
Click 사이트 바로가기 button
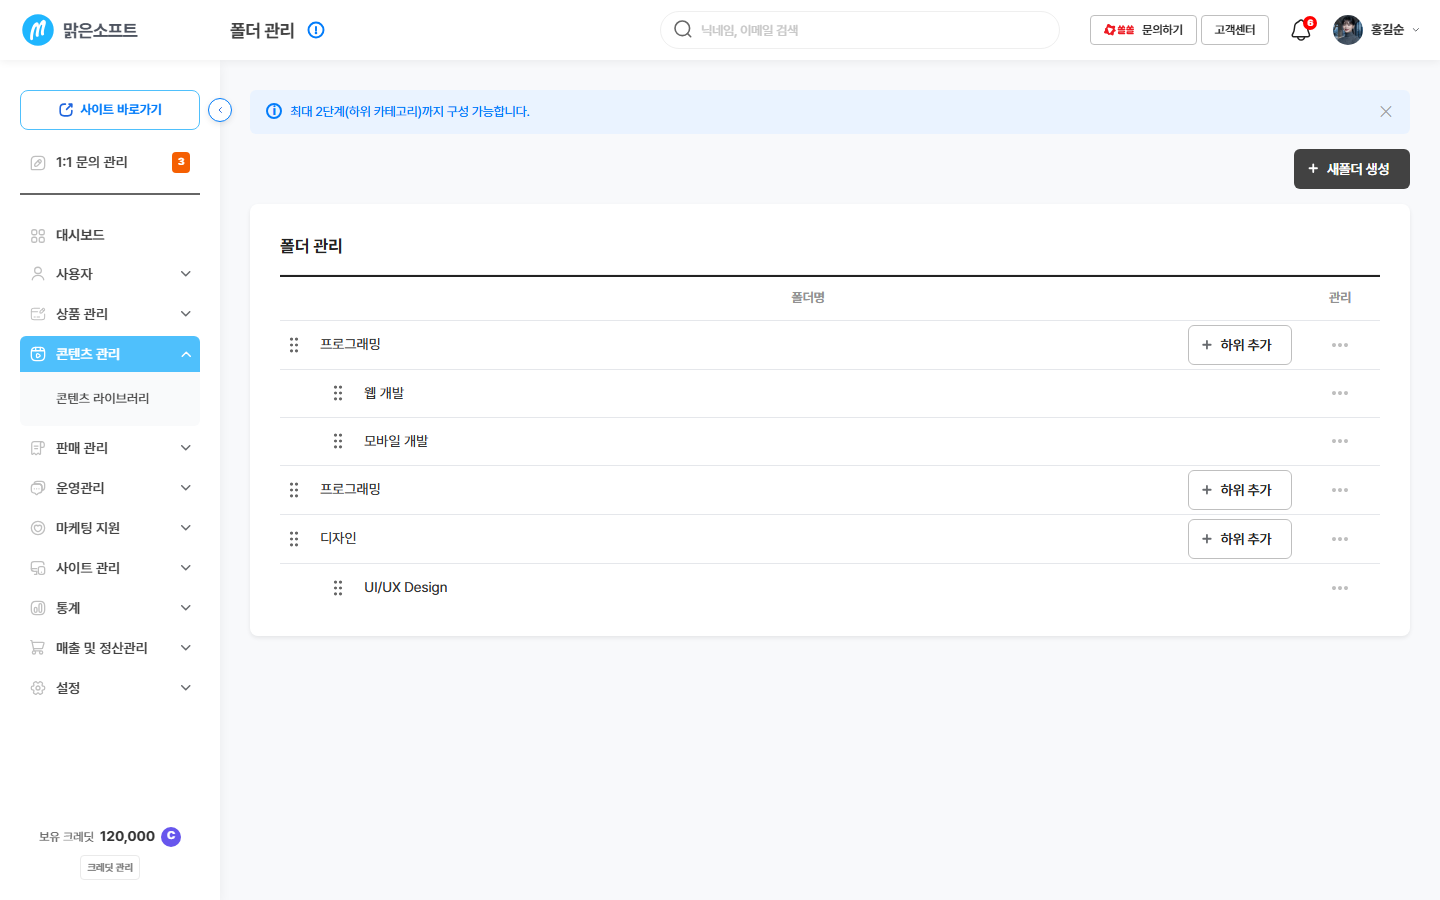[110, 110]
